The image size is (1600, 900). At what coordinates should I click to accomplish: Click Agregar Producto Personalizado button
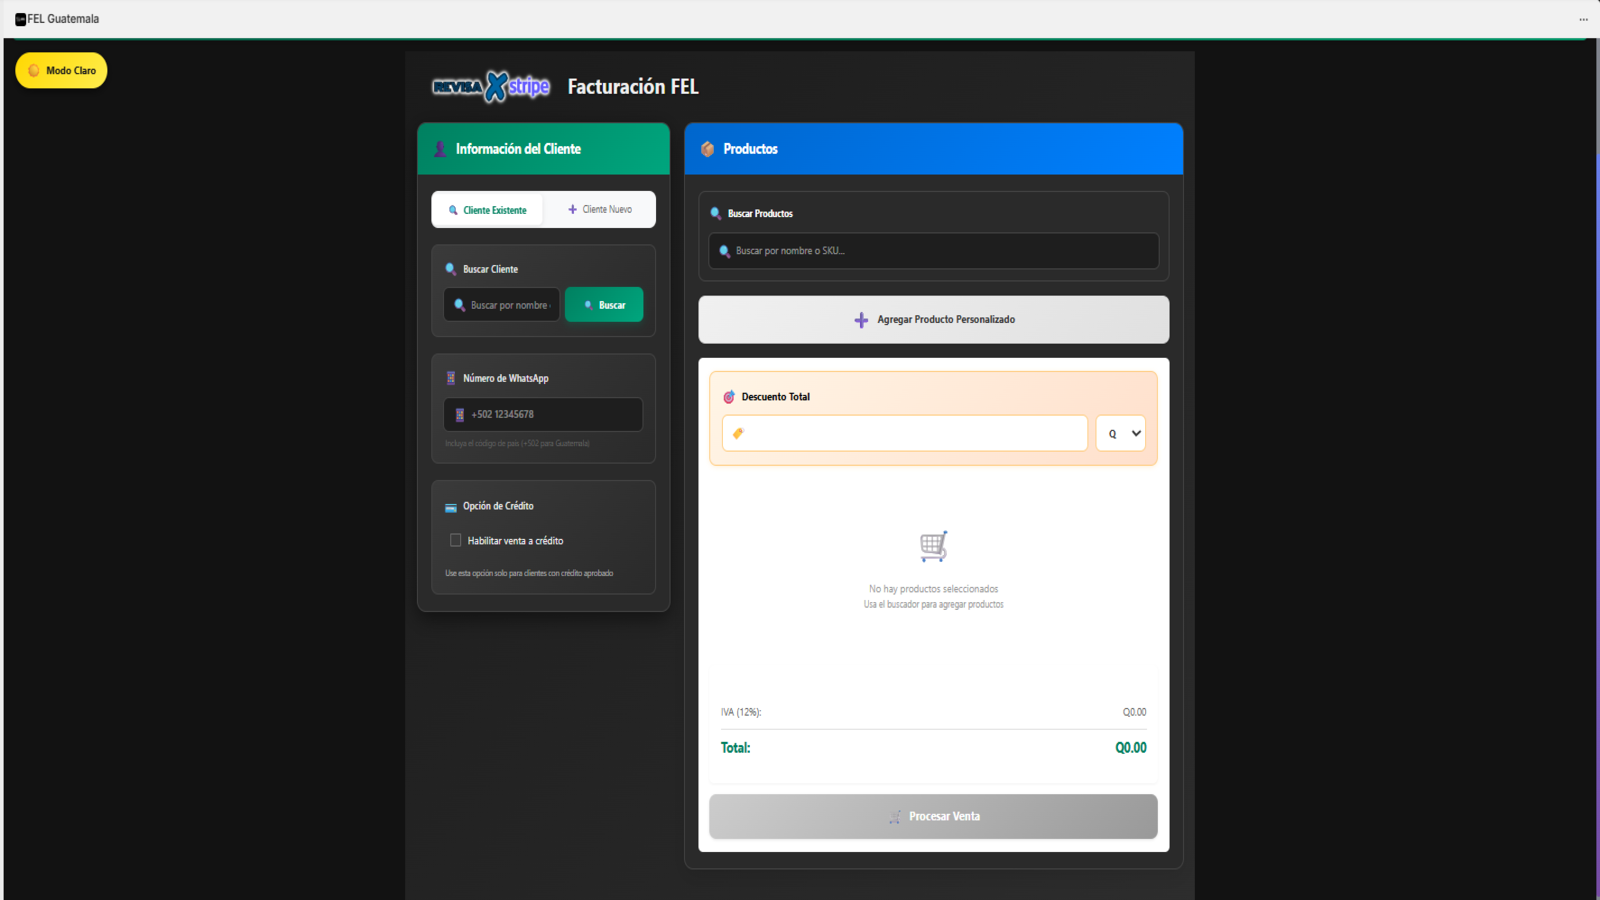click(934, 320)
